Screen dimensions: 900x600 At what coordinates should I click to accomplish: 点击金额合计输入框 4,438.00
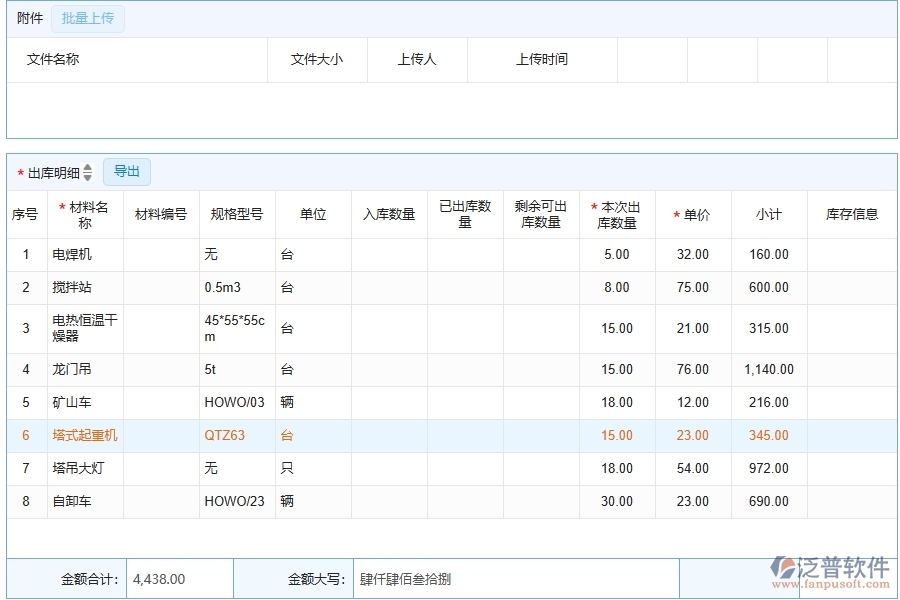pos(178,578)
